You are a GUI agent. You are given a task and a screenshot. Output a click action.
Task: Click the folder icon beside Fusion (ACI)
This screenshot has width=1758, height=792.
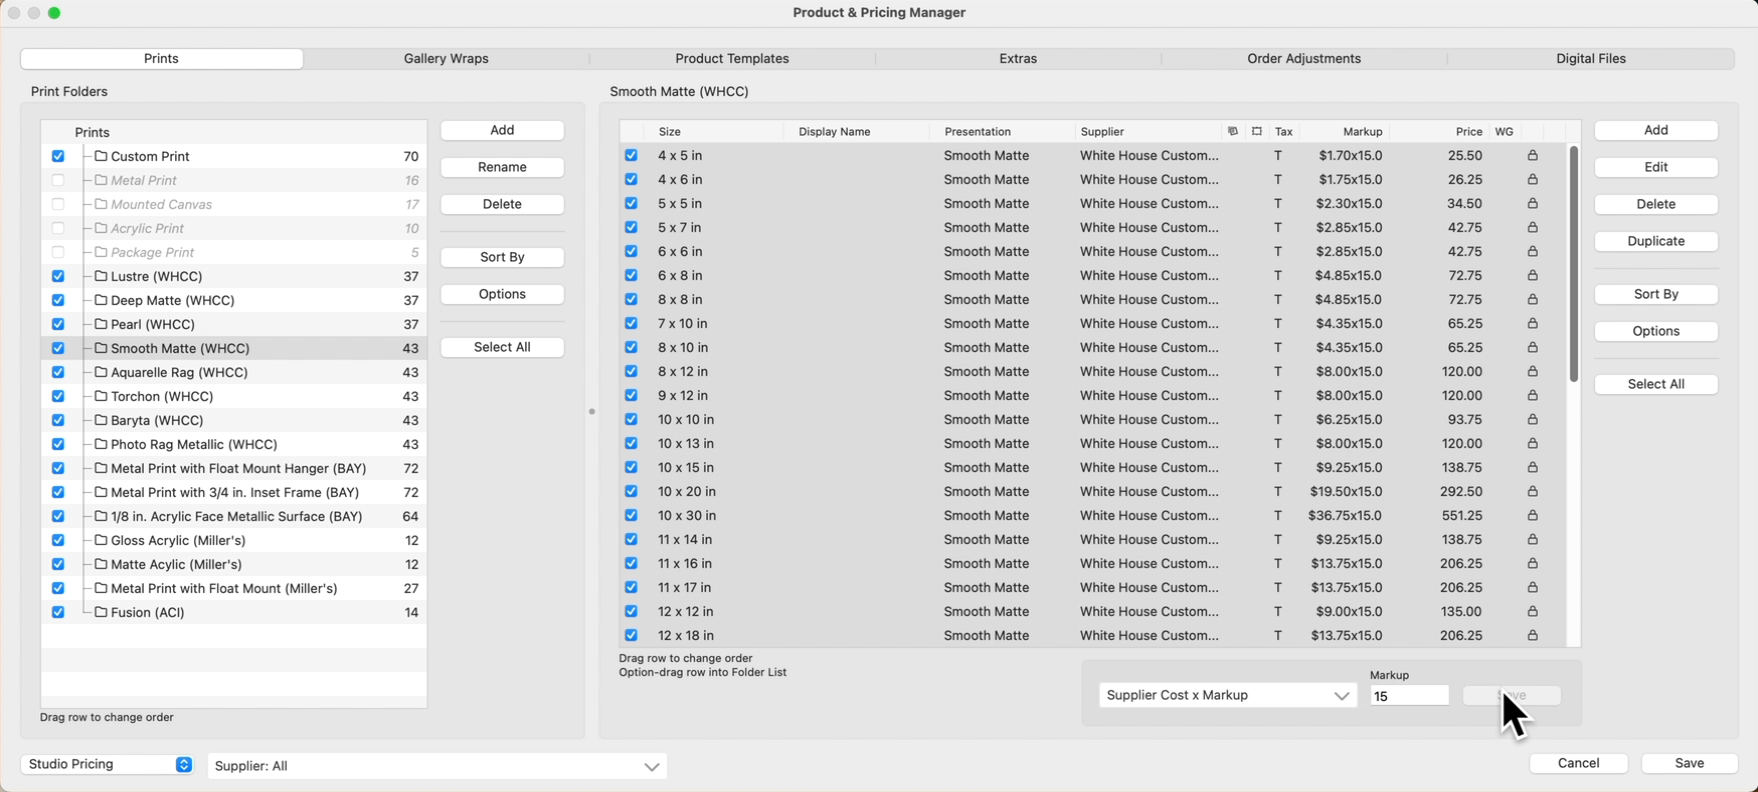[101, 612]
